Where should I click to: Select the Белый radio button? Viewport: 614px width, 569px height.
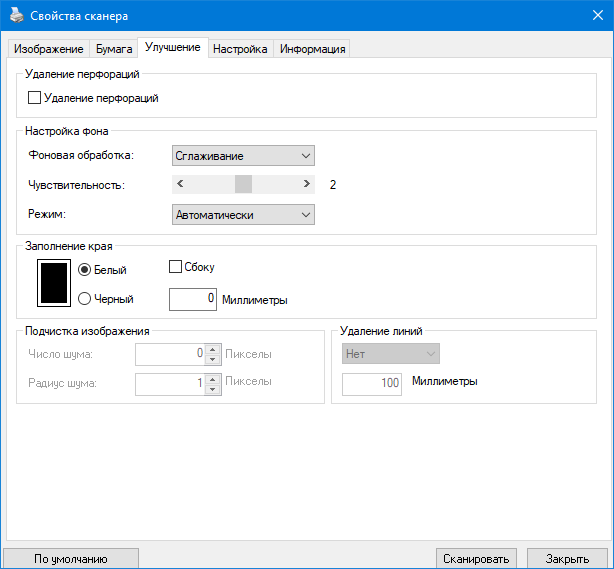[85, 270]
